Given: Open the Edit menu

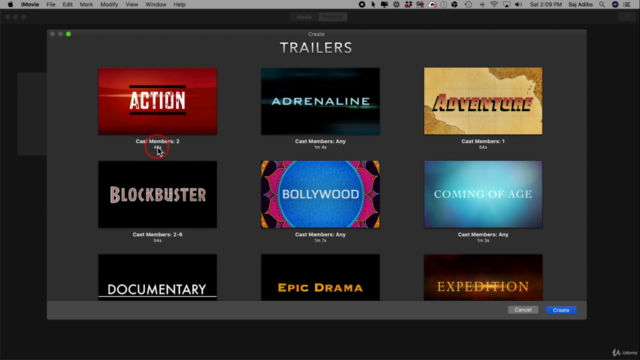Looking at the screenshot, I should point(67,4).
